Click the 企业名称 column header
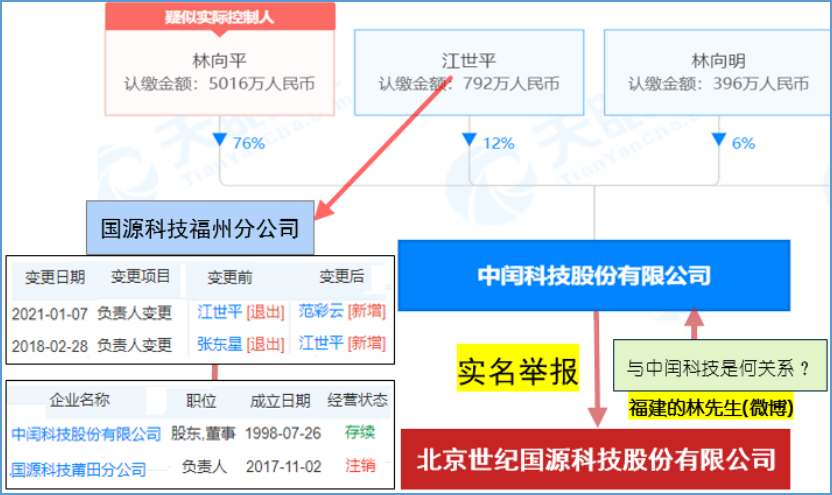The height and width of the screenshot is (495, 832). coord(80,400)
